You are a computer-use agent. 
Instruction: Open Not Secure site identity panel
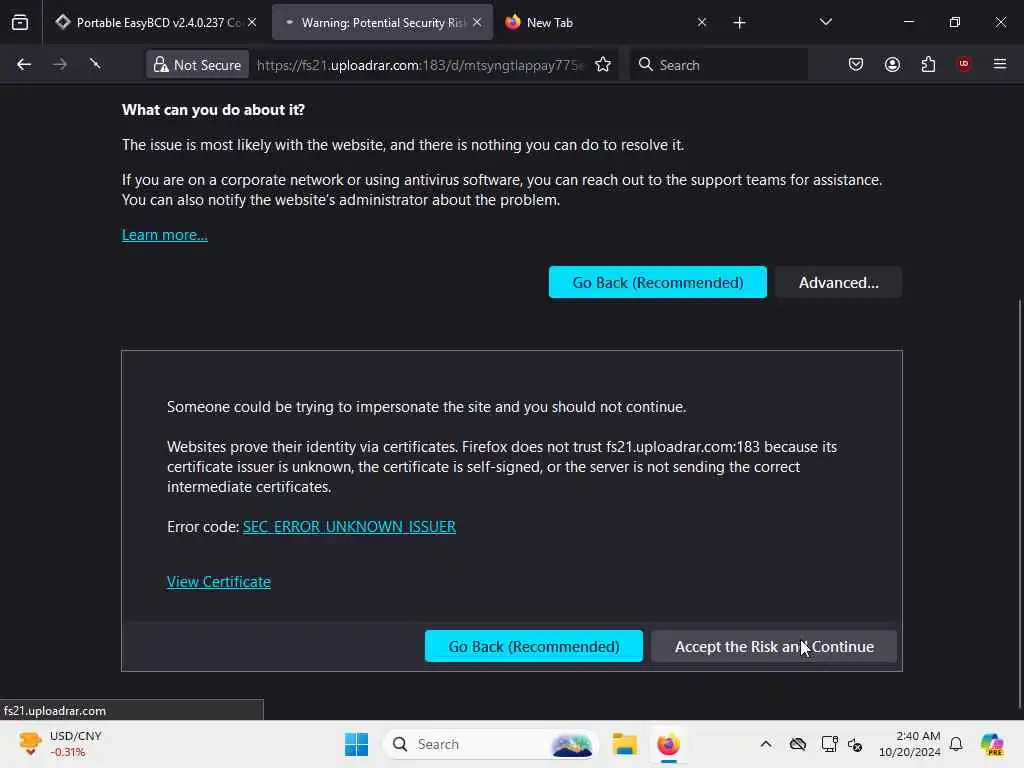click(x=197, y=65)
